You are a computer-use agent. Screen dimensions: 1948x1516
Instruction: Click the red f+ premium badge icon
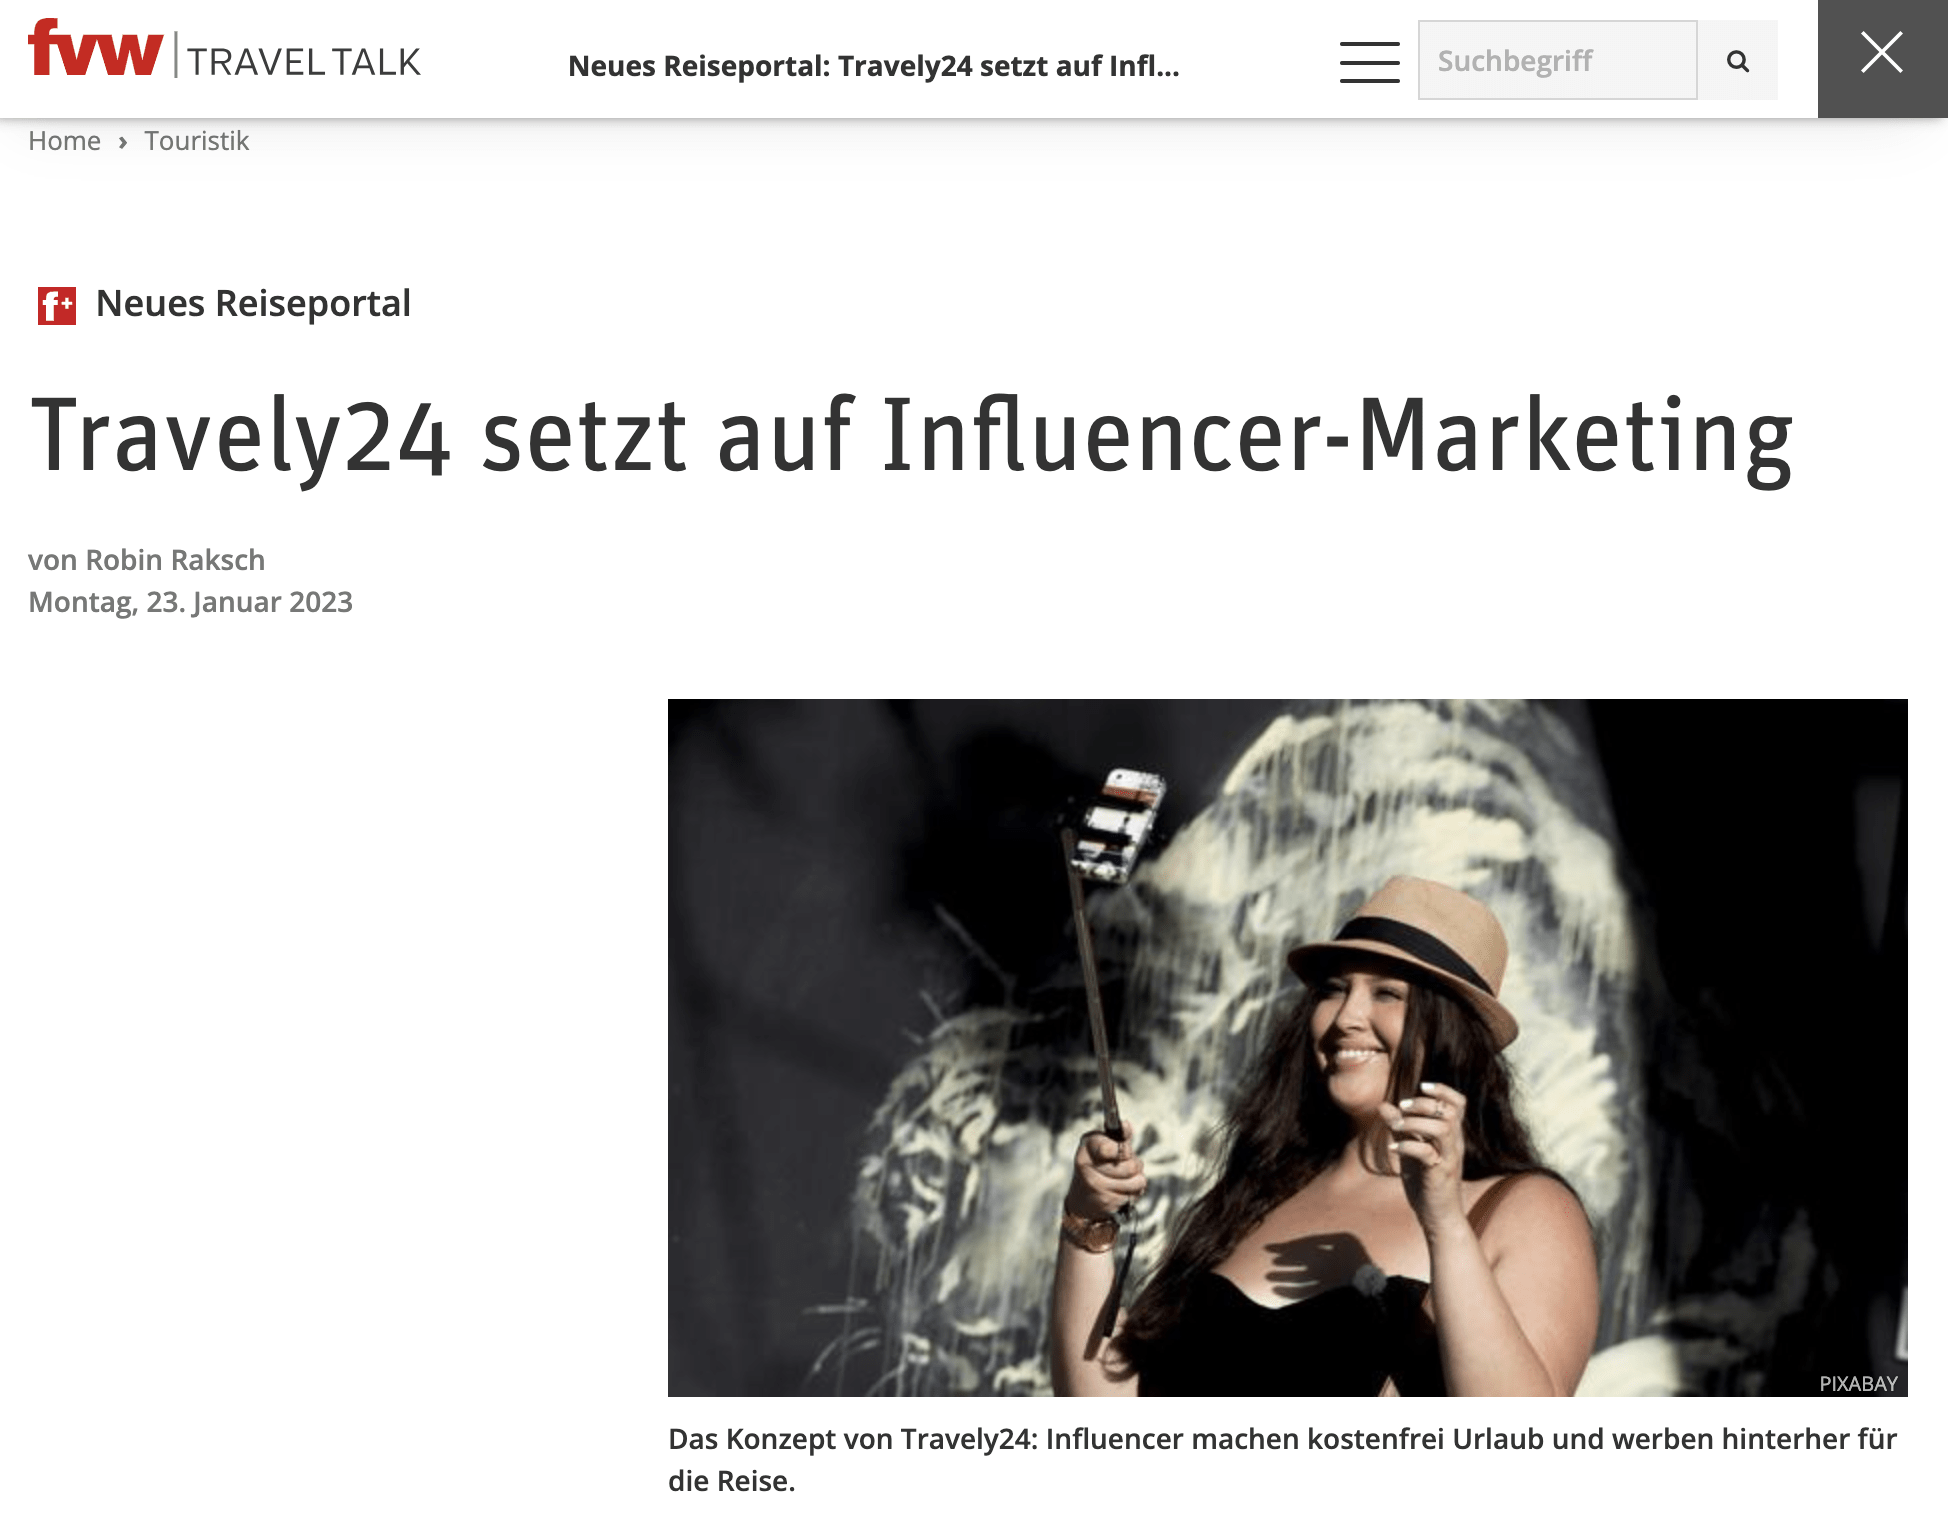57,305
